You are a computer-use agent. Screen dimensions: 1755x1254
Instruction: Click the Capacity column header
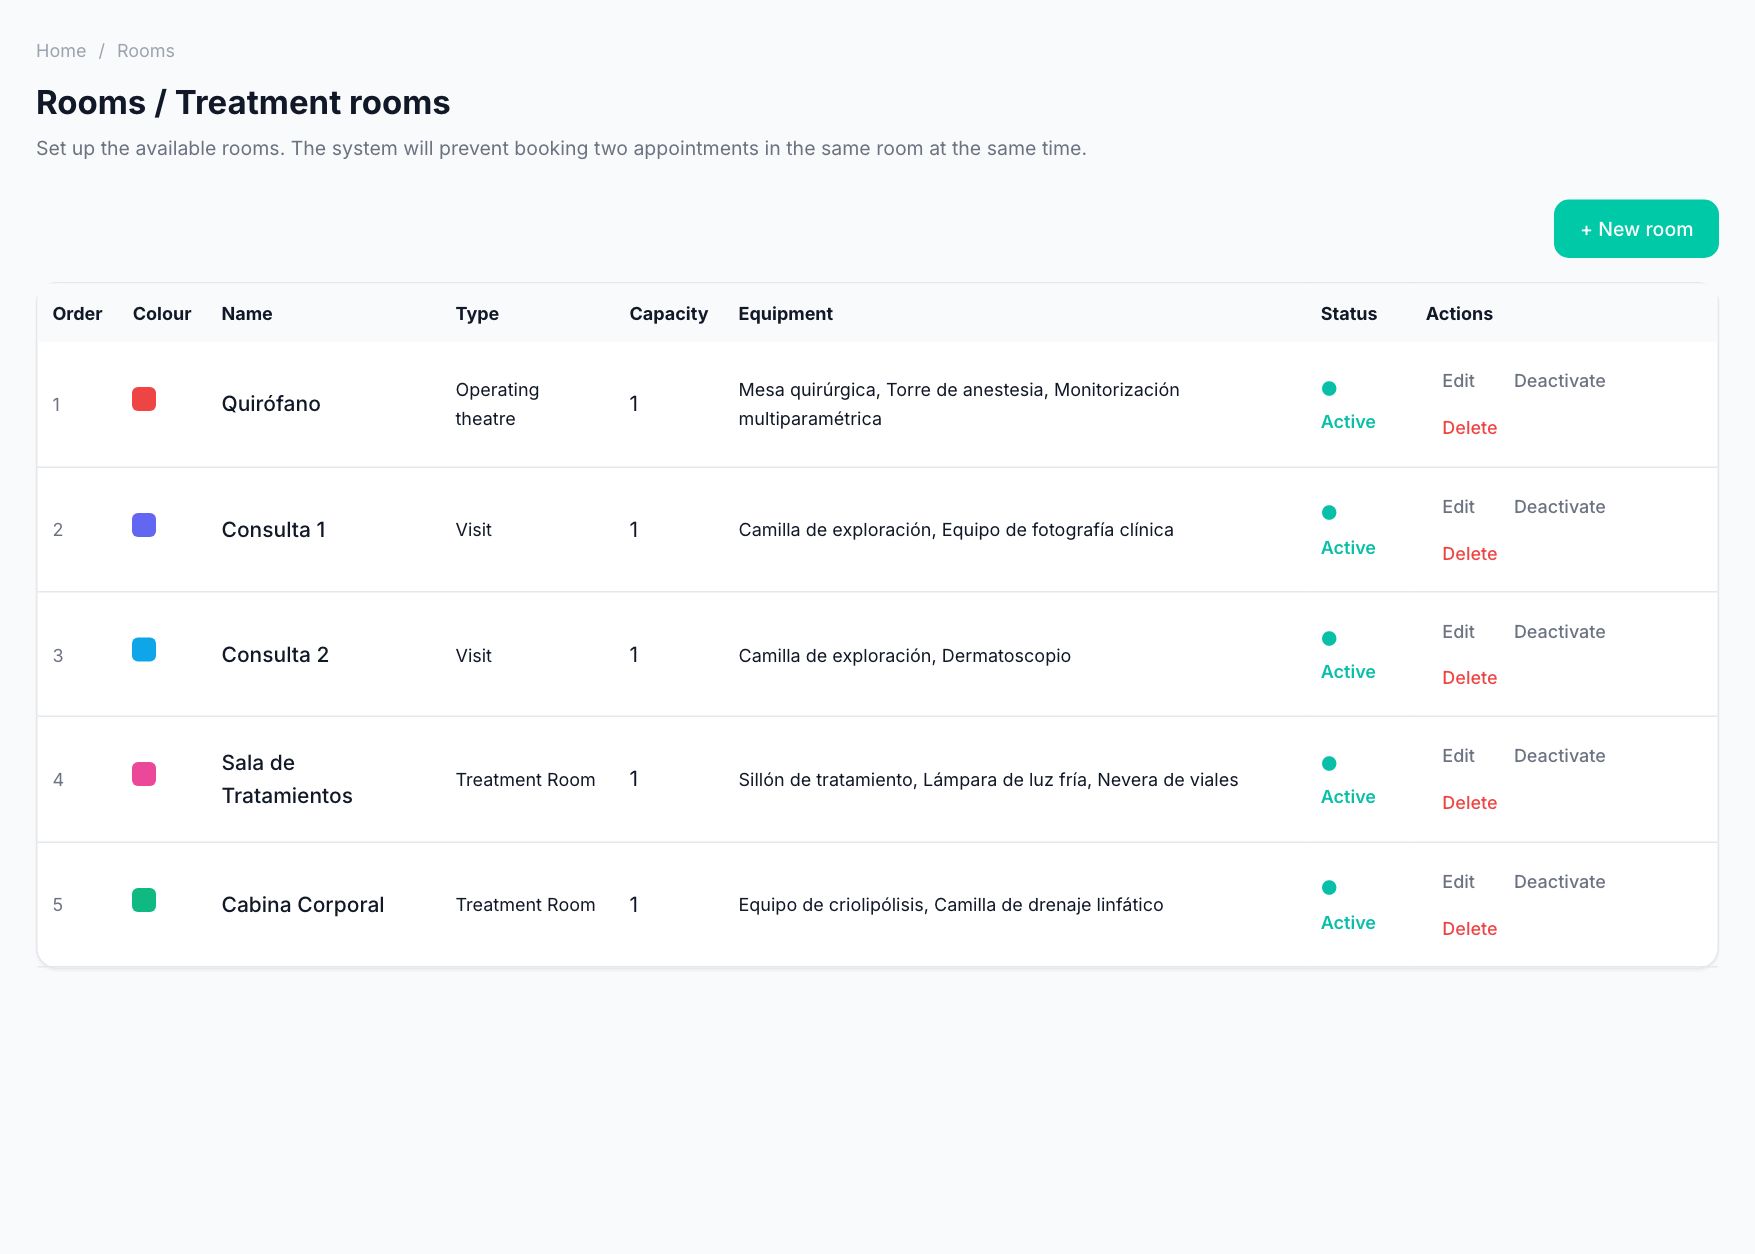point(668,314)
